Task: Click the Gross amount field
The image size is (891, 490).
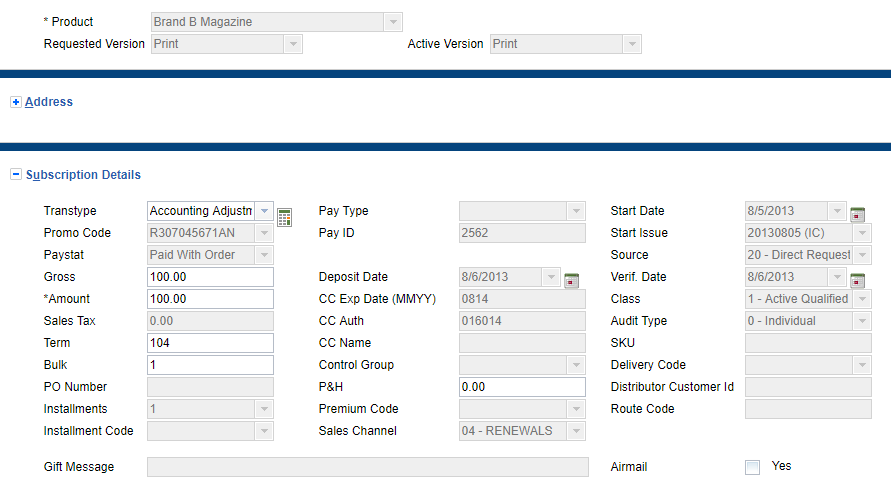Action: coord(210,277)
